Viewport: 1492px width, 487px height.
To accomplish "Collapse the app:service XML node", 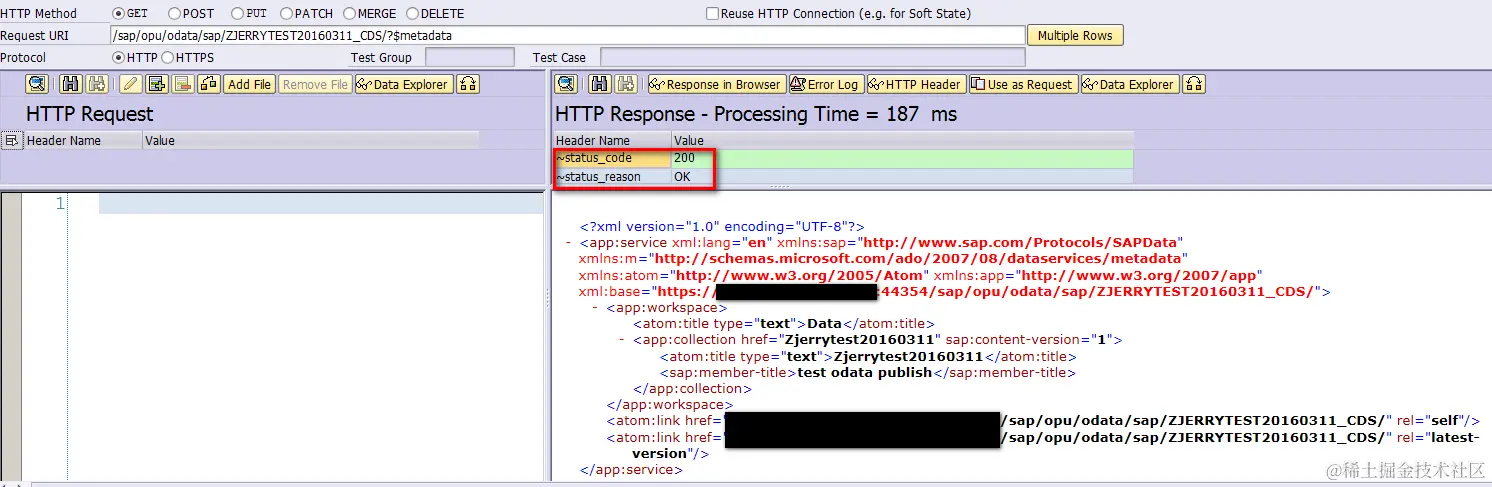I will tap(569, 243).
